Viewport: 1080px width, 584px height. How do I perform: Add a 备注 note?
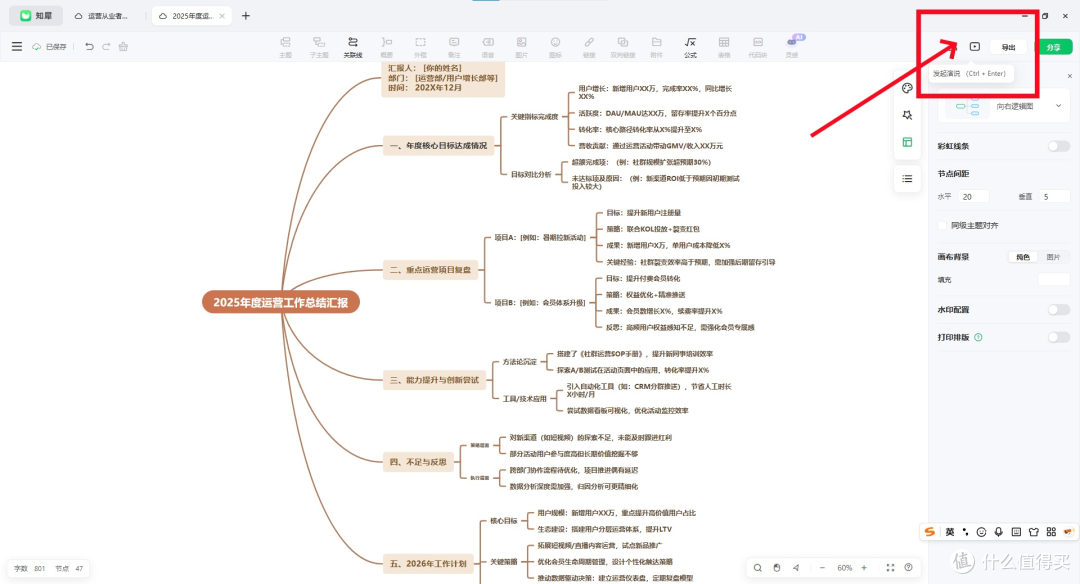(x=454, y=47)
